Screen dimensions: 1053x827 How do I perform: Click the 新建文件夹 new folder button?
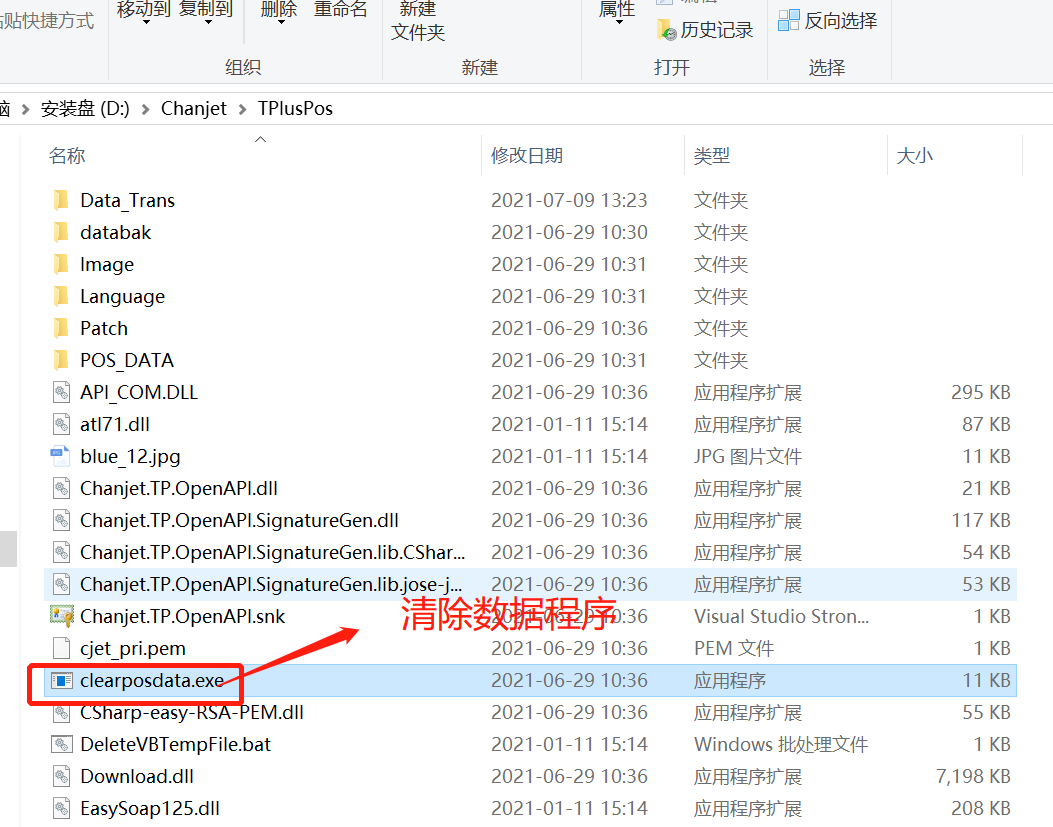coord(418,21)
